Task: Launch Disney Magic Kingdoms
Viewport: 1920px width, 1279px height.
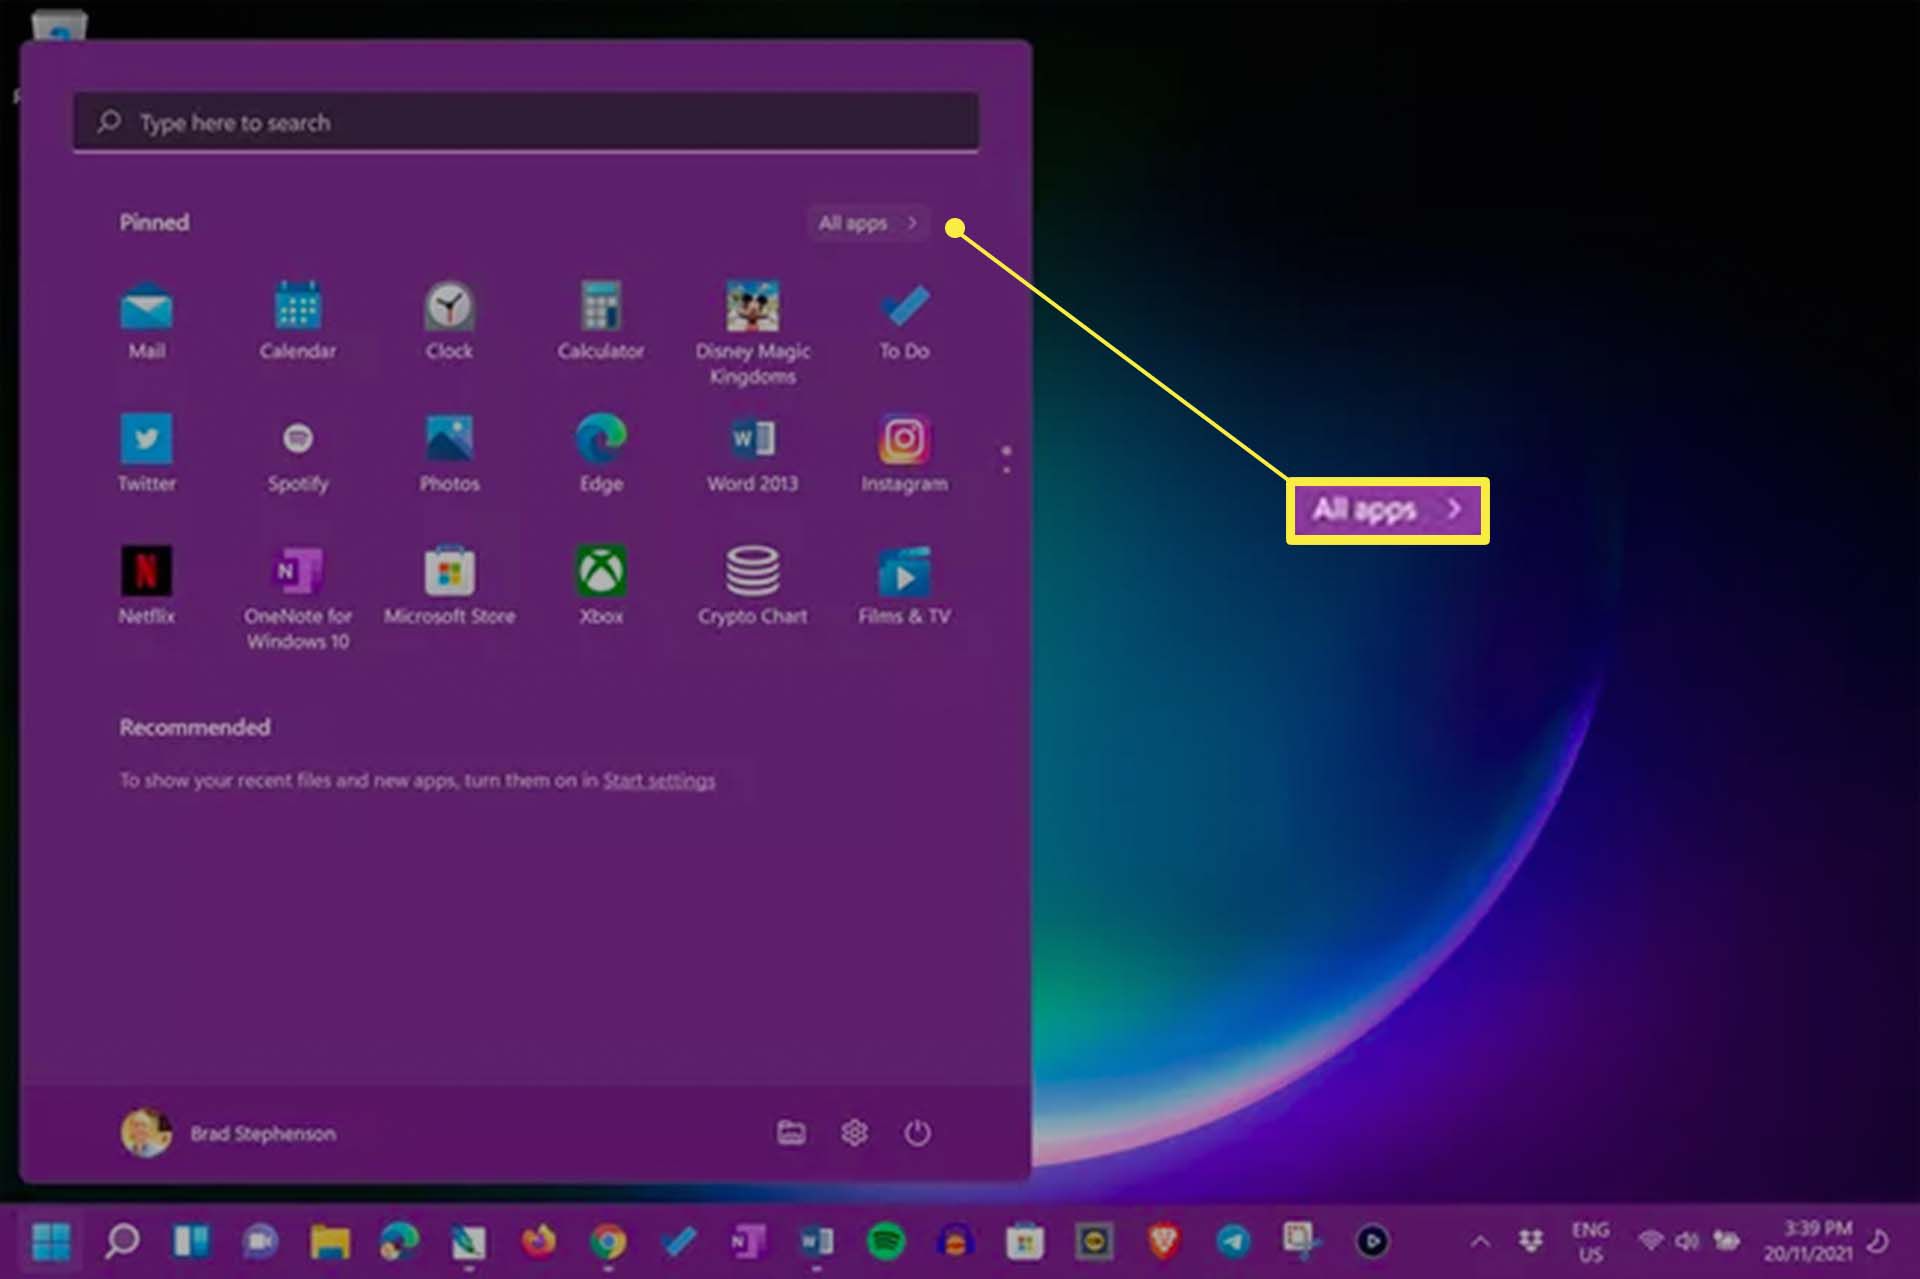Action: 752,334
